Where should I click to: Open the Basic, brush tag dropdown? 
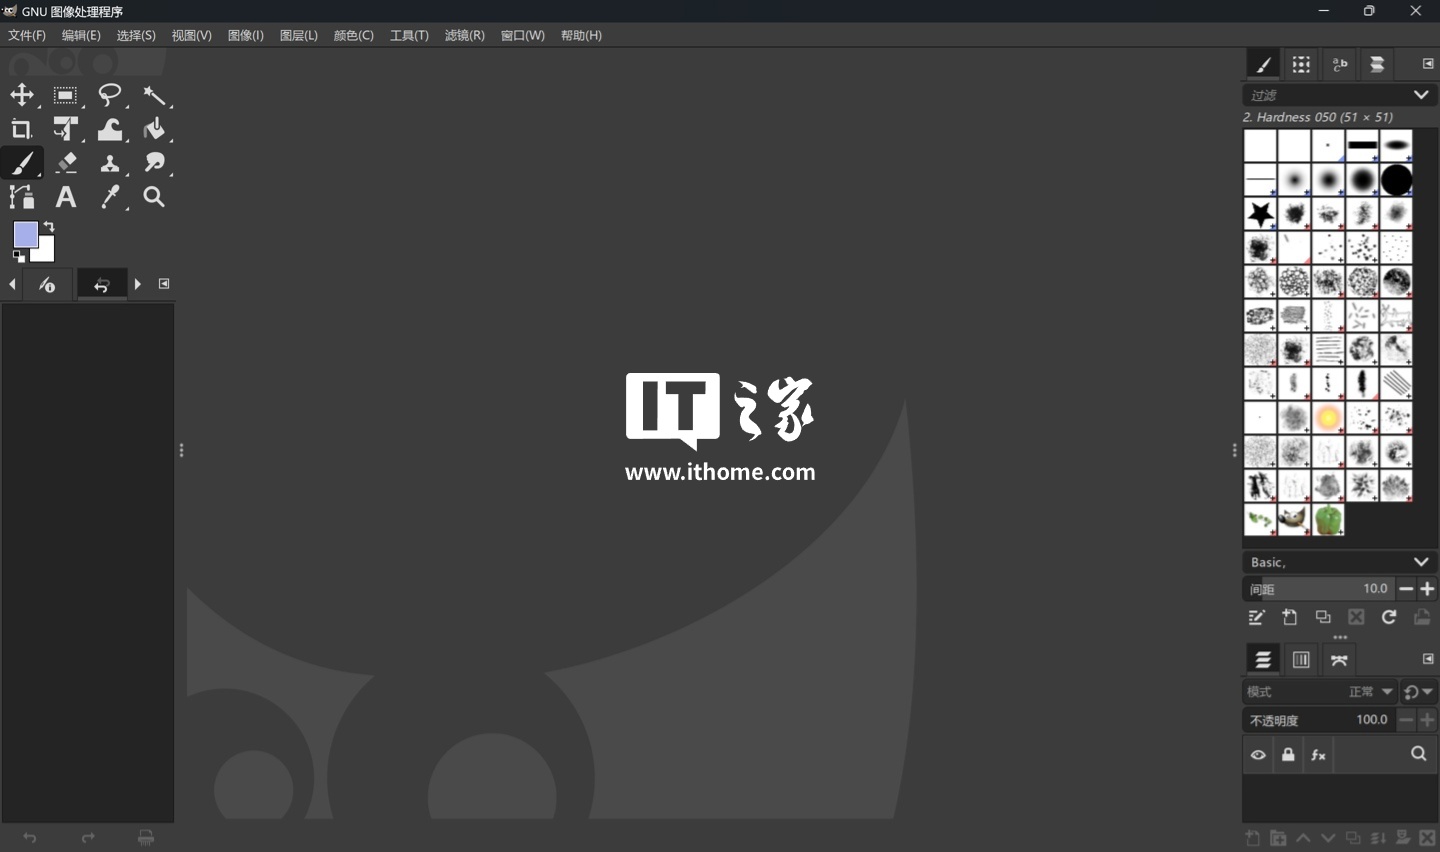tap(1339, 562)
